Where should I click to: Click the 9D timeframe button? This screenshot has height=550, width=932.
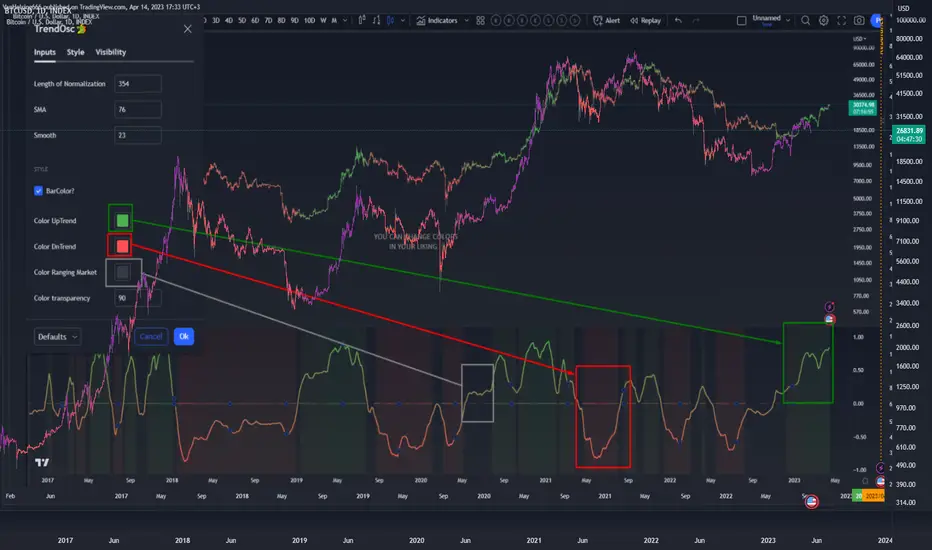tap(294, 21)
